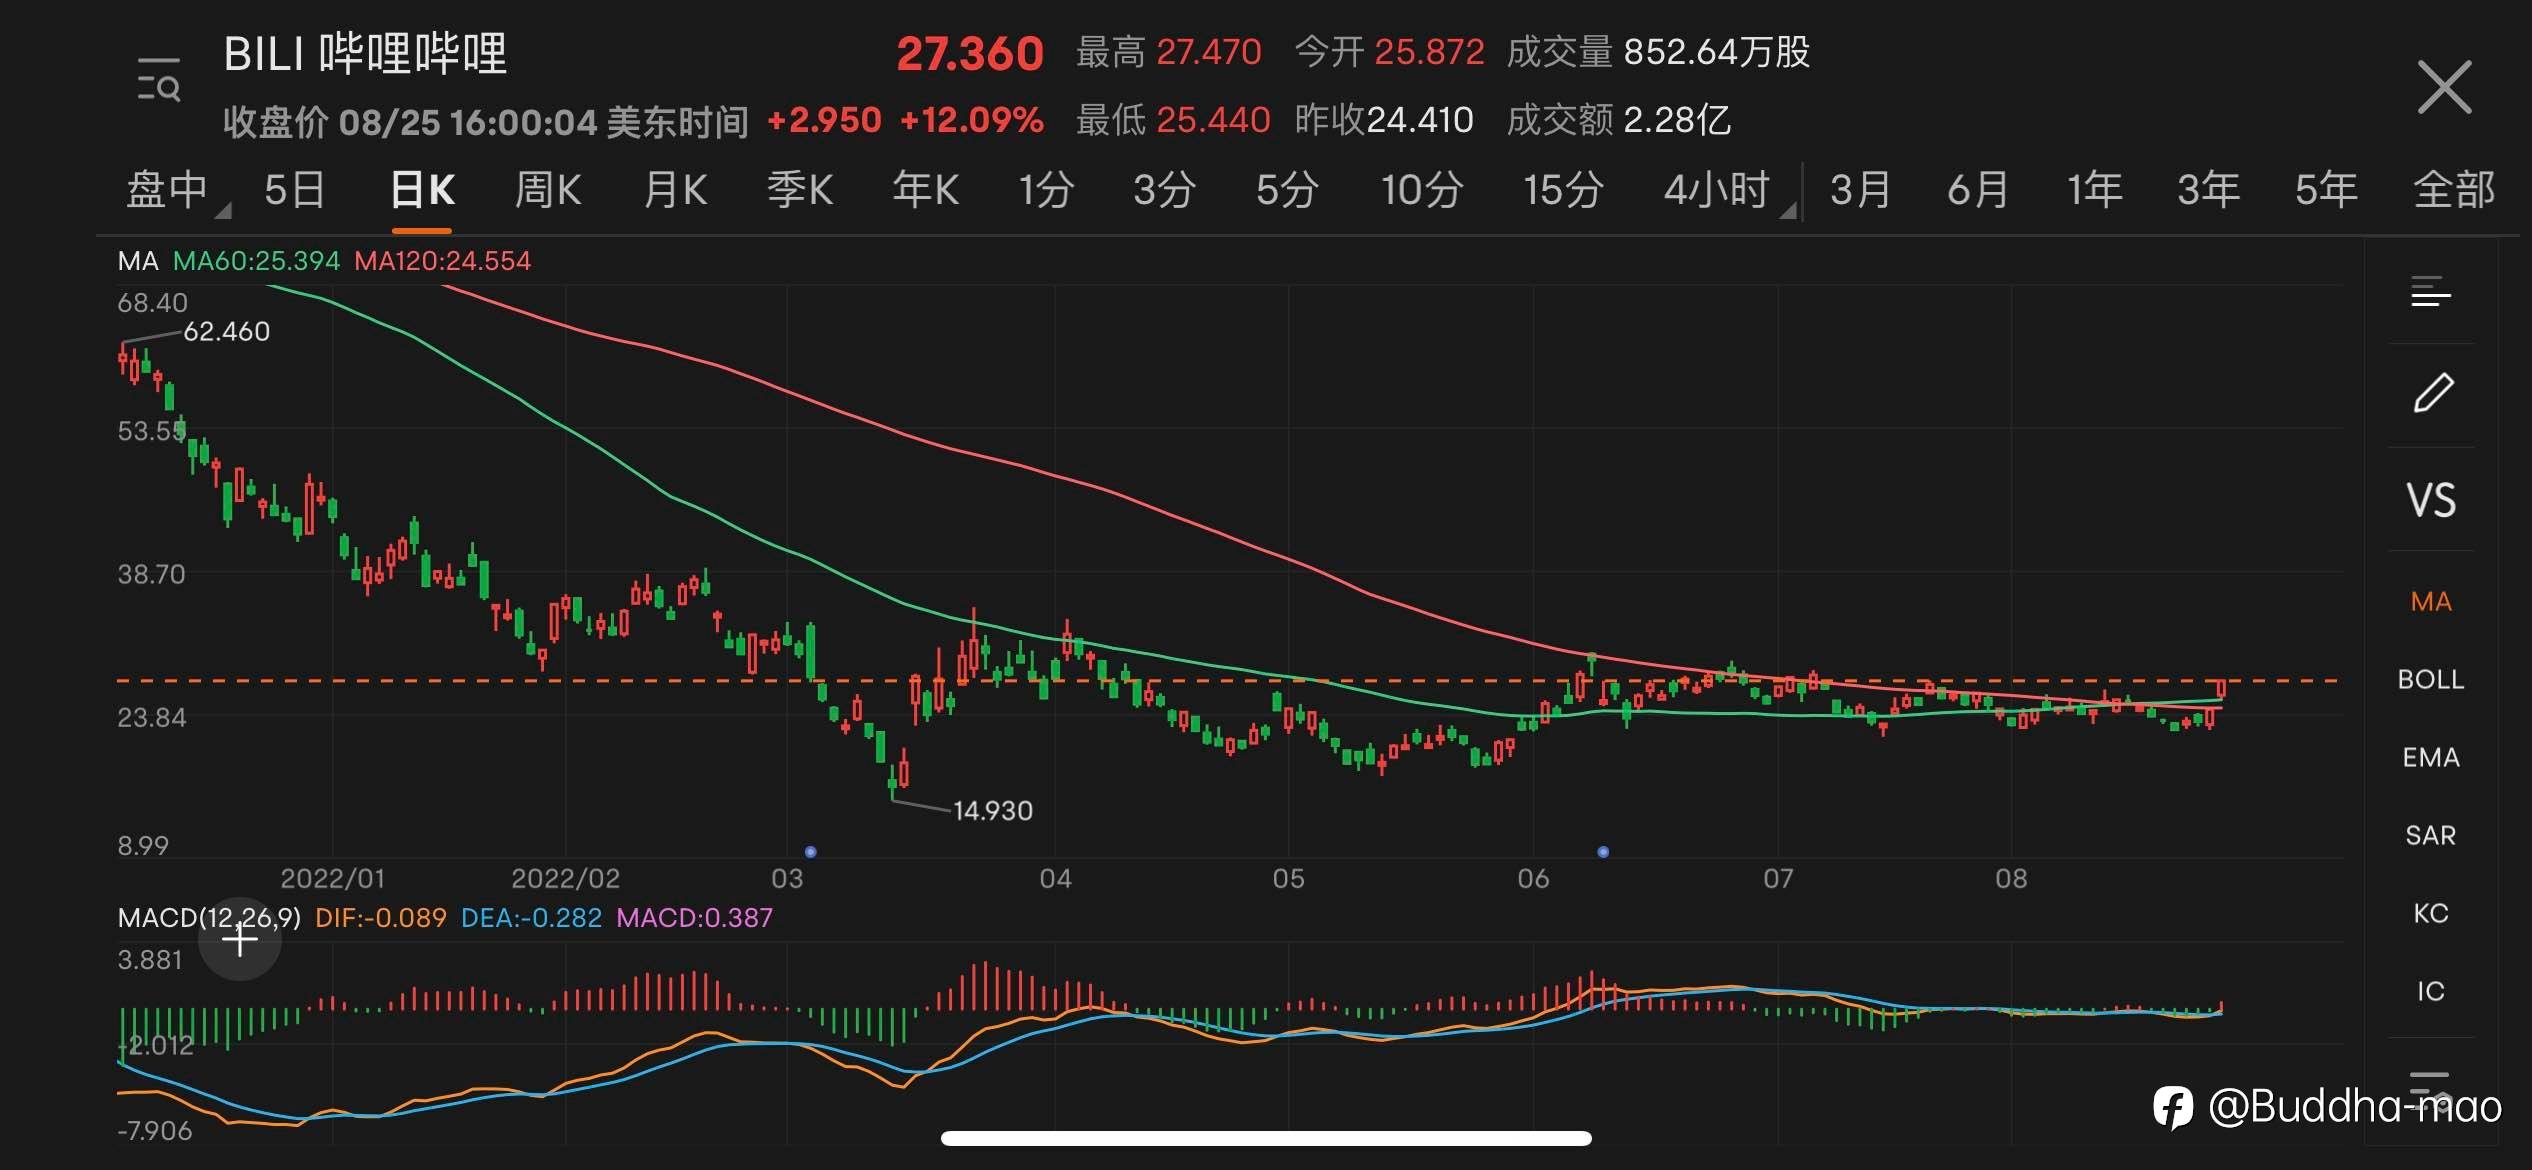This screenshot has width=2532, height=1170.
Task: Select the 月K chart tab
Action: tap(675, 190)
